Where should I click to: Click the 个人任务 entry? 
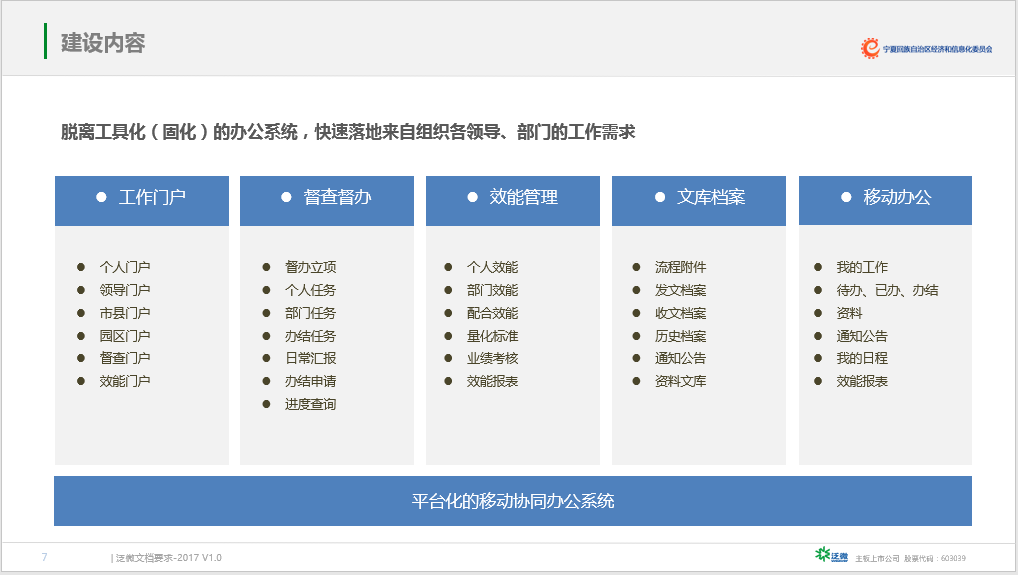(x=310, y=290)
